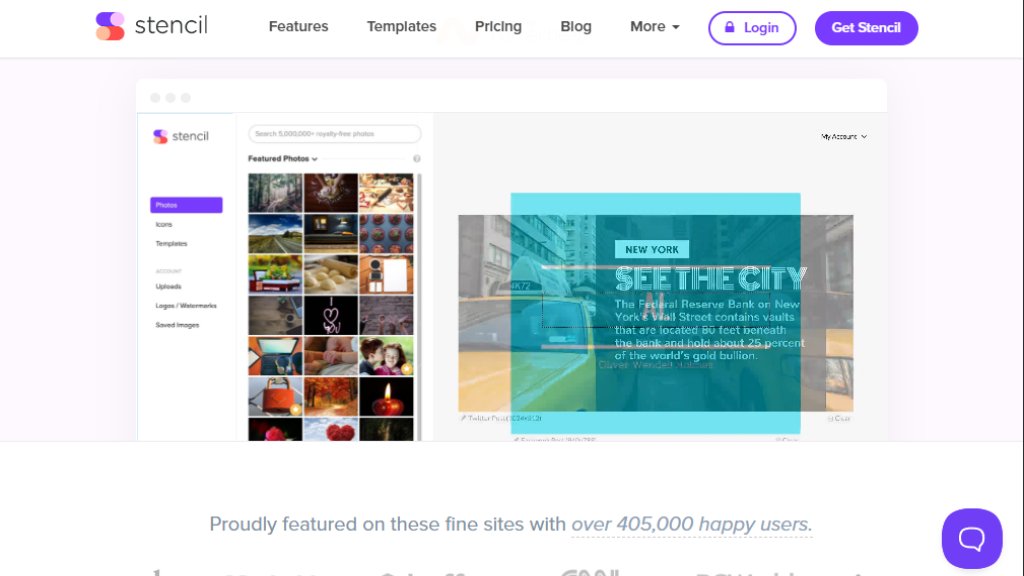This screenshot has height=576, width=1024.
Task: Click the Stencil logo in header
Action: [151, 26]
